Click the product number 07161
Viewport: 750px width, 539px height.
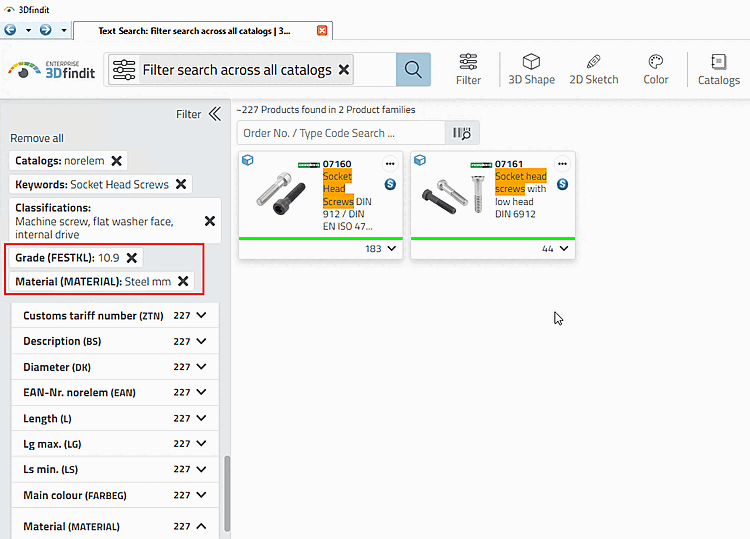(x=509, y=164)
